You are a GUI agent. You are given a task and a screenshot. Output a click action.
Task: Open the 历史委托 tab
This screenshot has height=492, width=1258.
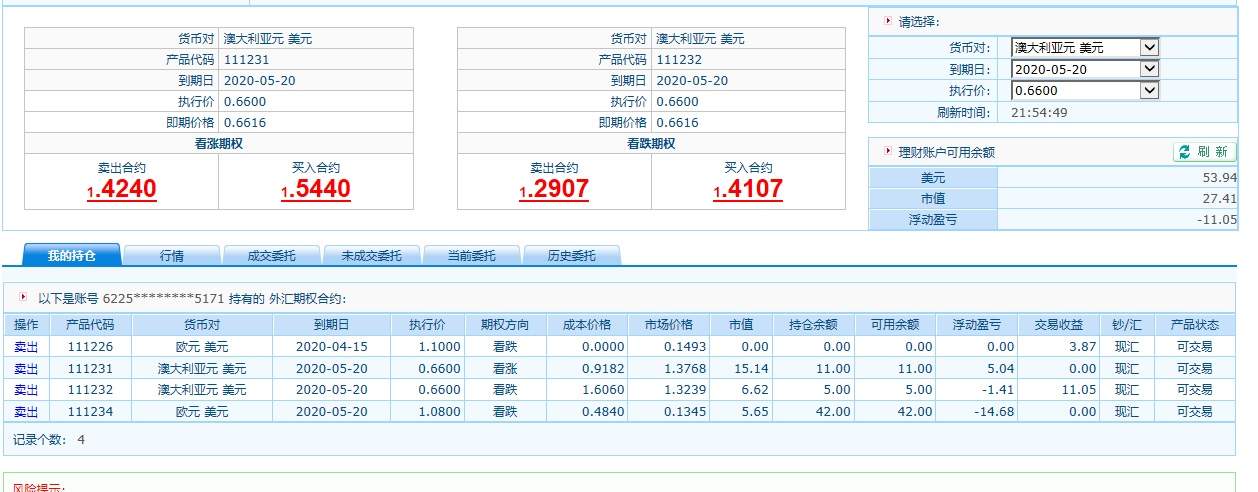[x=571, y=255]
